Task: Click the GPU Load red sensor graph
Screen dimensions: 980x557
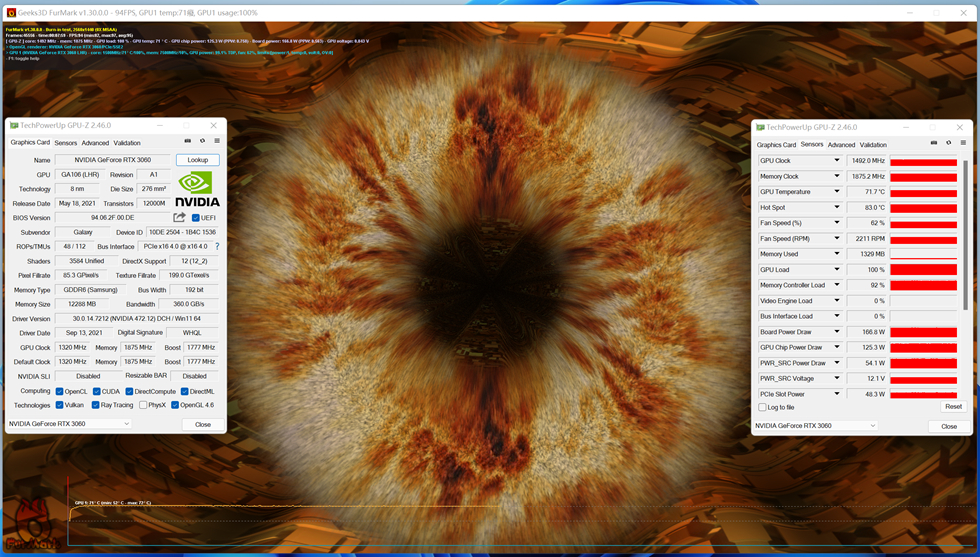Action: [923, 269]
